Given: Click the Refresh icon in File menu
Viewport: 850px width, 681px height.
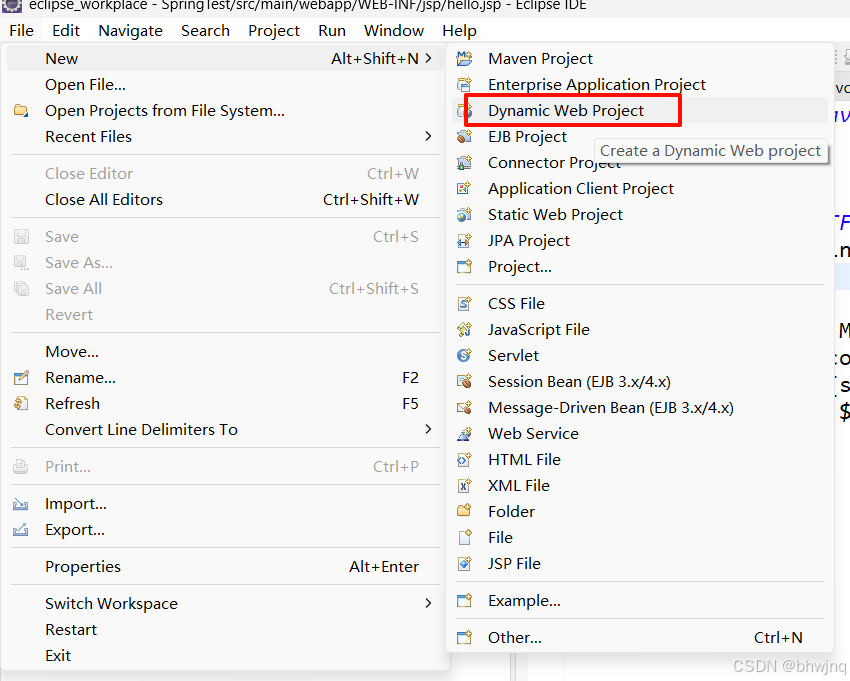Looking at the screenshot, I should [x=21, y=403].
